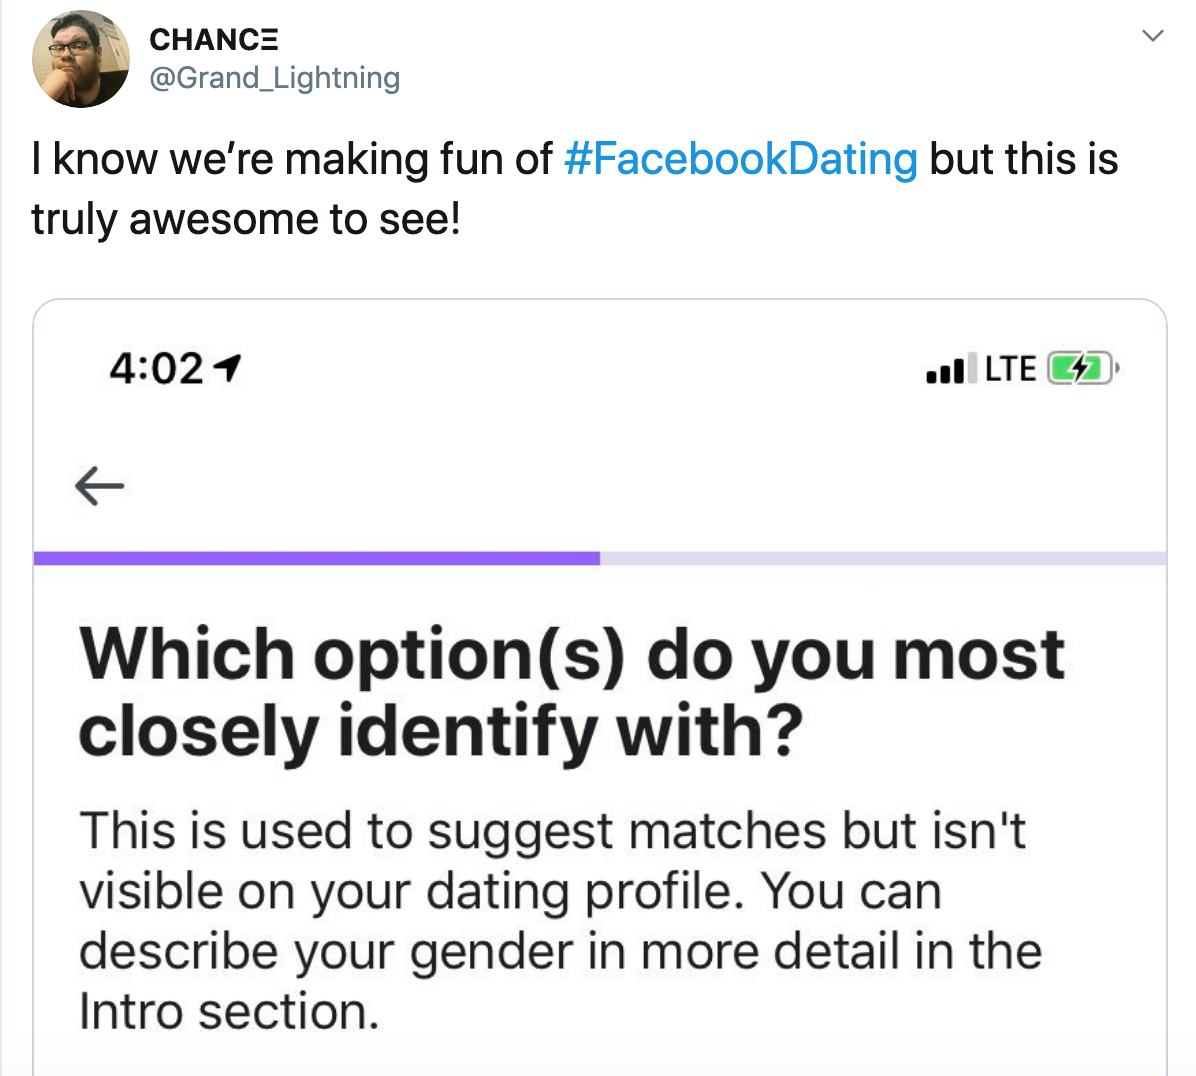Open the #FacebookDating hashtag
The width and height of the screenshot is (1196, 1076).
tap(740, 159)
